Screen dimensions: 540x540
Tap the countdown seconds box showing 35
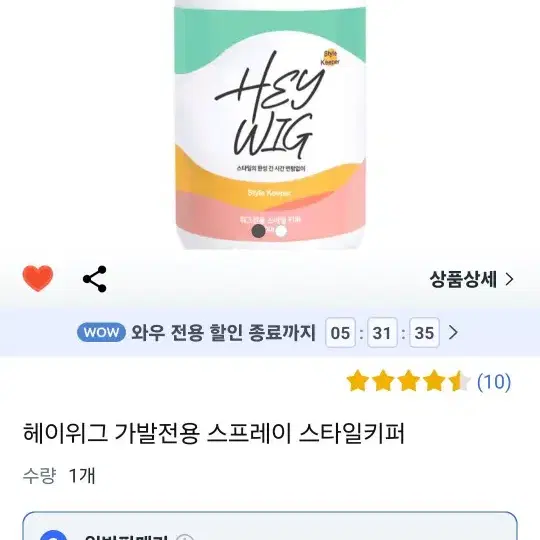[424, 333]
